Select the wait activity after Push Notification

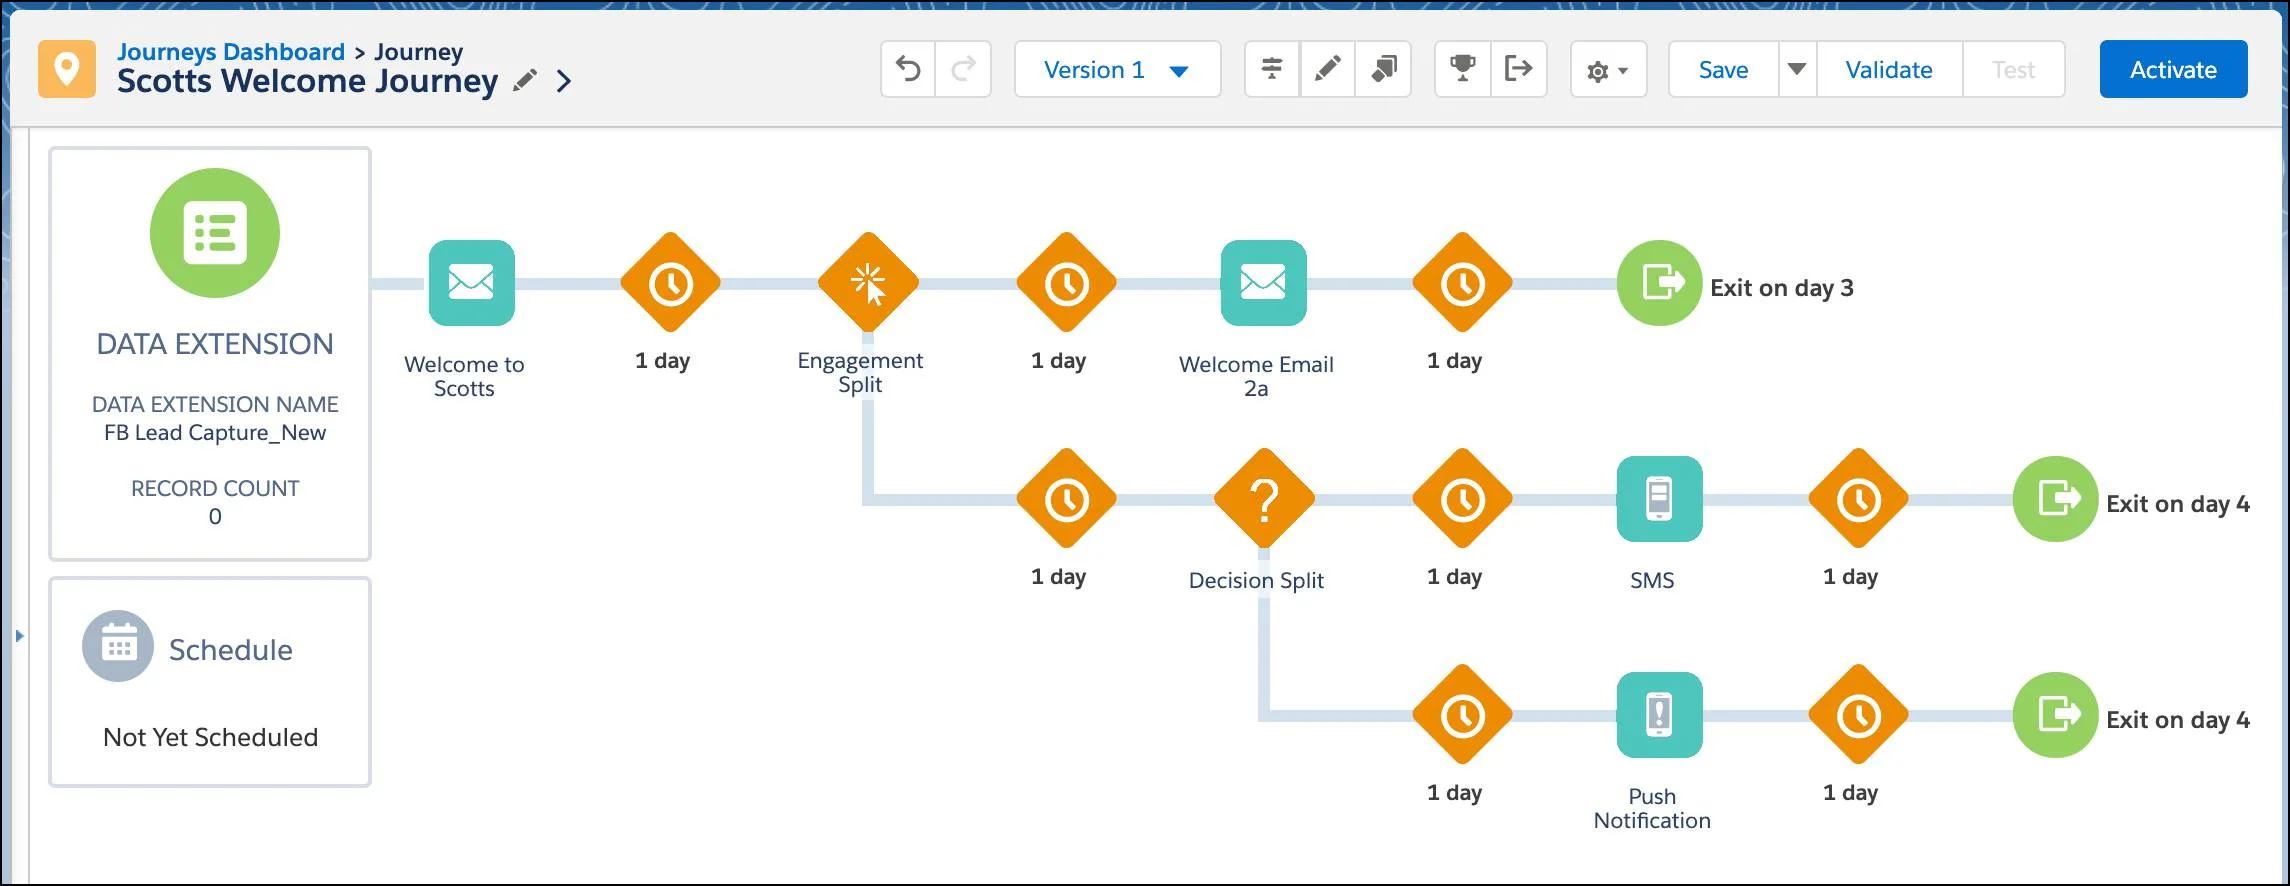1858,715
